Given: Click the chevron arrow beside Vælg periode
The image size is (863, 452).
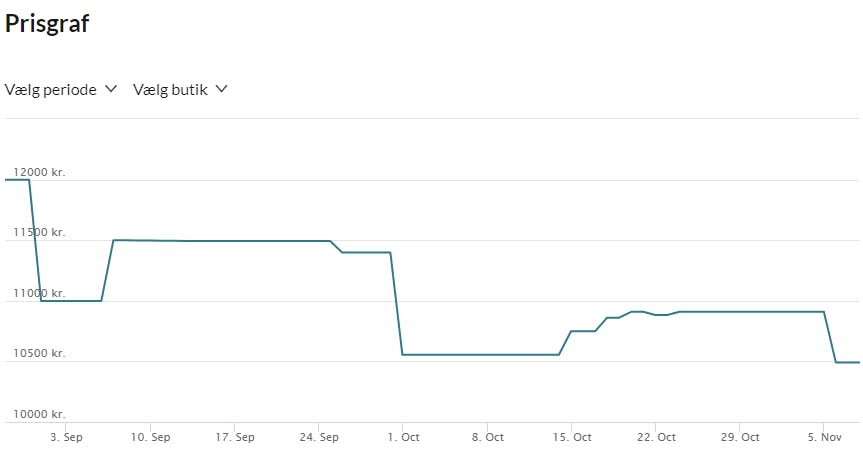Looking at the screenshot, I should (109, 90).
